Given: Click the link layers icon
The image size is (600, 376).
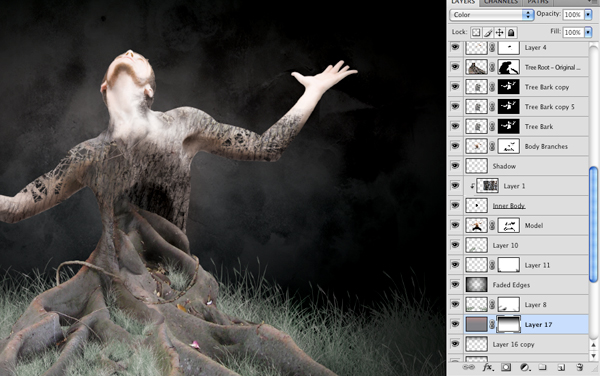Looking at the screenshot, I should tap(468, 368).
